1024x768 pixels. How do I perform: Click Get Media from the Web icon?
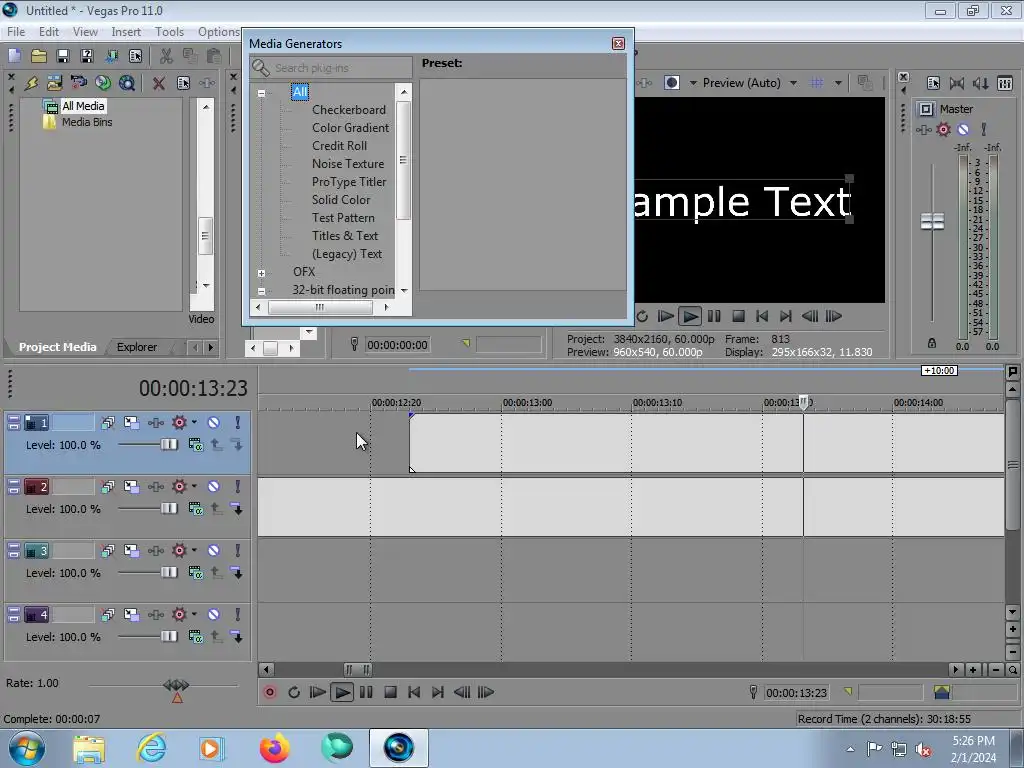(x=127, y=83)
